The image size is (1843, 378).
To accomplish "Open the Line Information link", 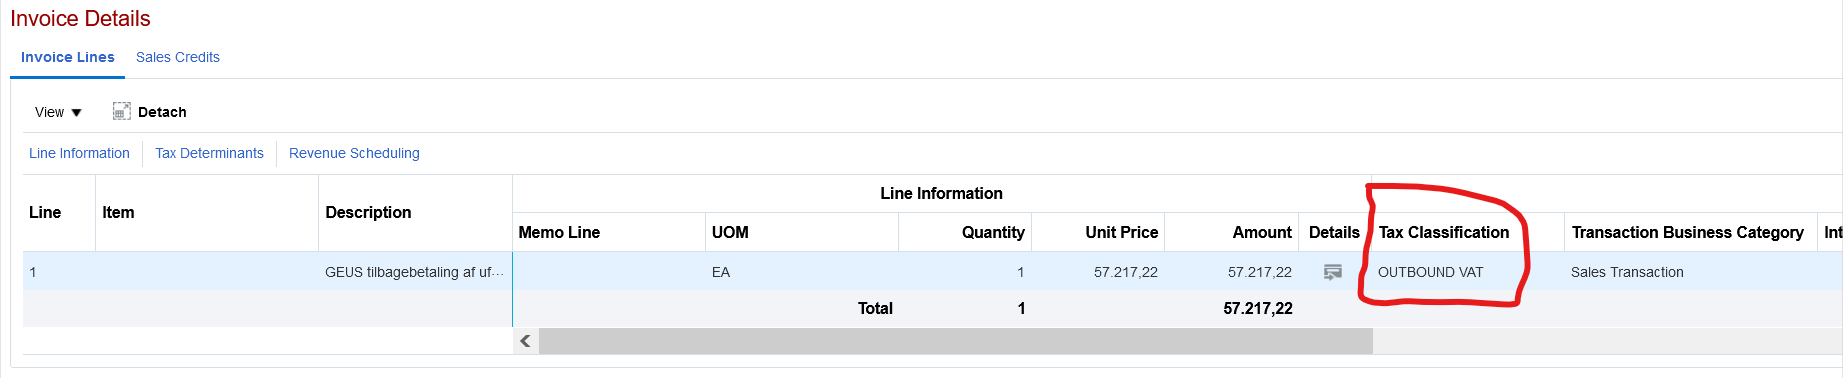I will tap(79, 153).
